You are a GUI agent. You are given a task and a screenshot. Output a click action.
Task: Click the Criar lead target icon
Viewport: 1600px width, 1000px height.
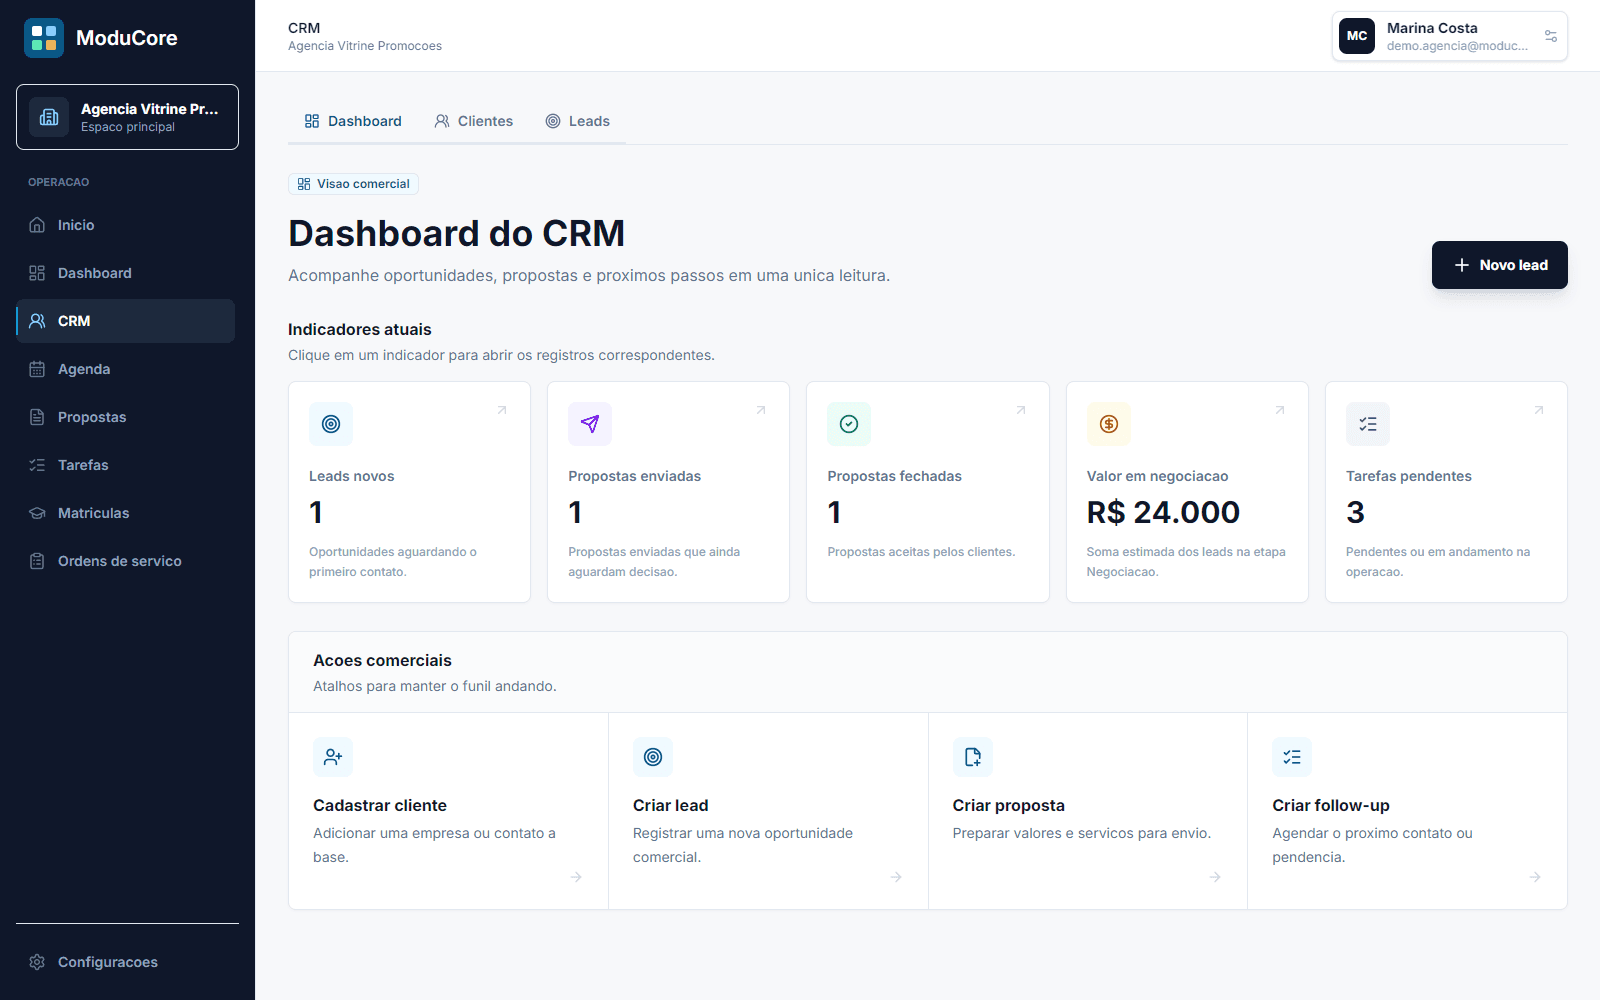653,757
